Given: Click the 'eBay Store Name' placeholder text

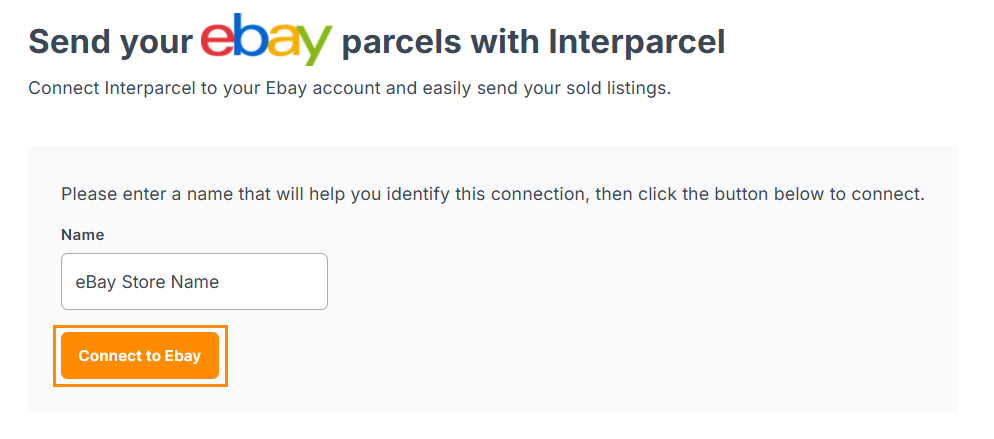Looking at the screenshot, I should pos(147,282).
